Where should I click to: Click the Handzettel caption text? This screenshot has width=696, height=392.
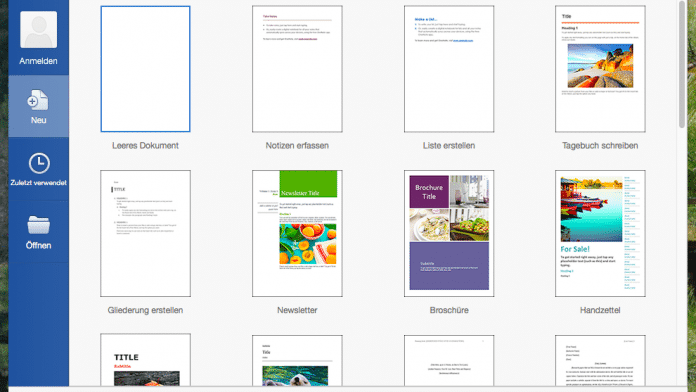pyautogui.click(x=600, y=310)
